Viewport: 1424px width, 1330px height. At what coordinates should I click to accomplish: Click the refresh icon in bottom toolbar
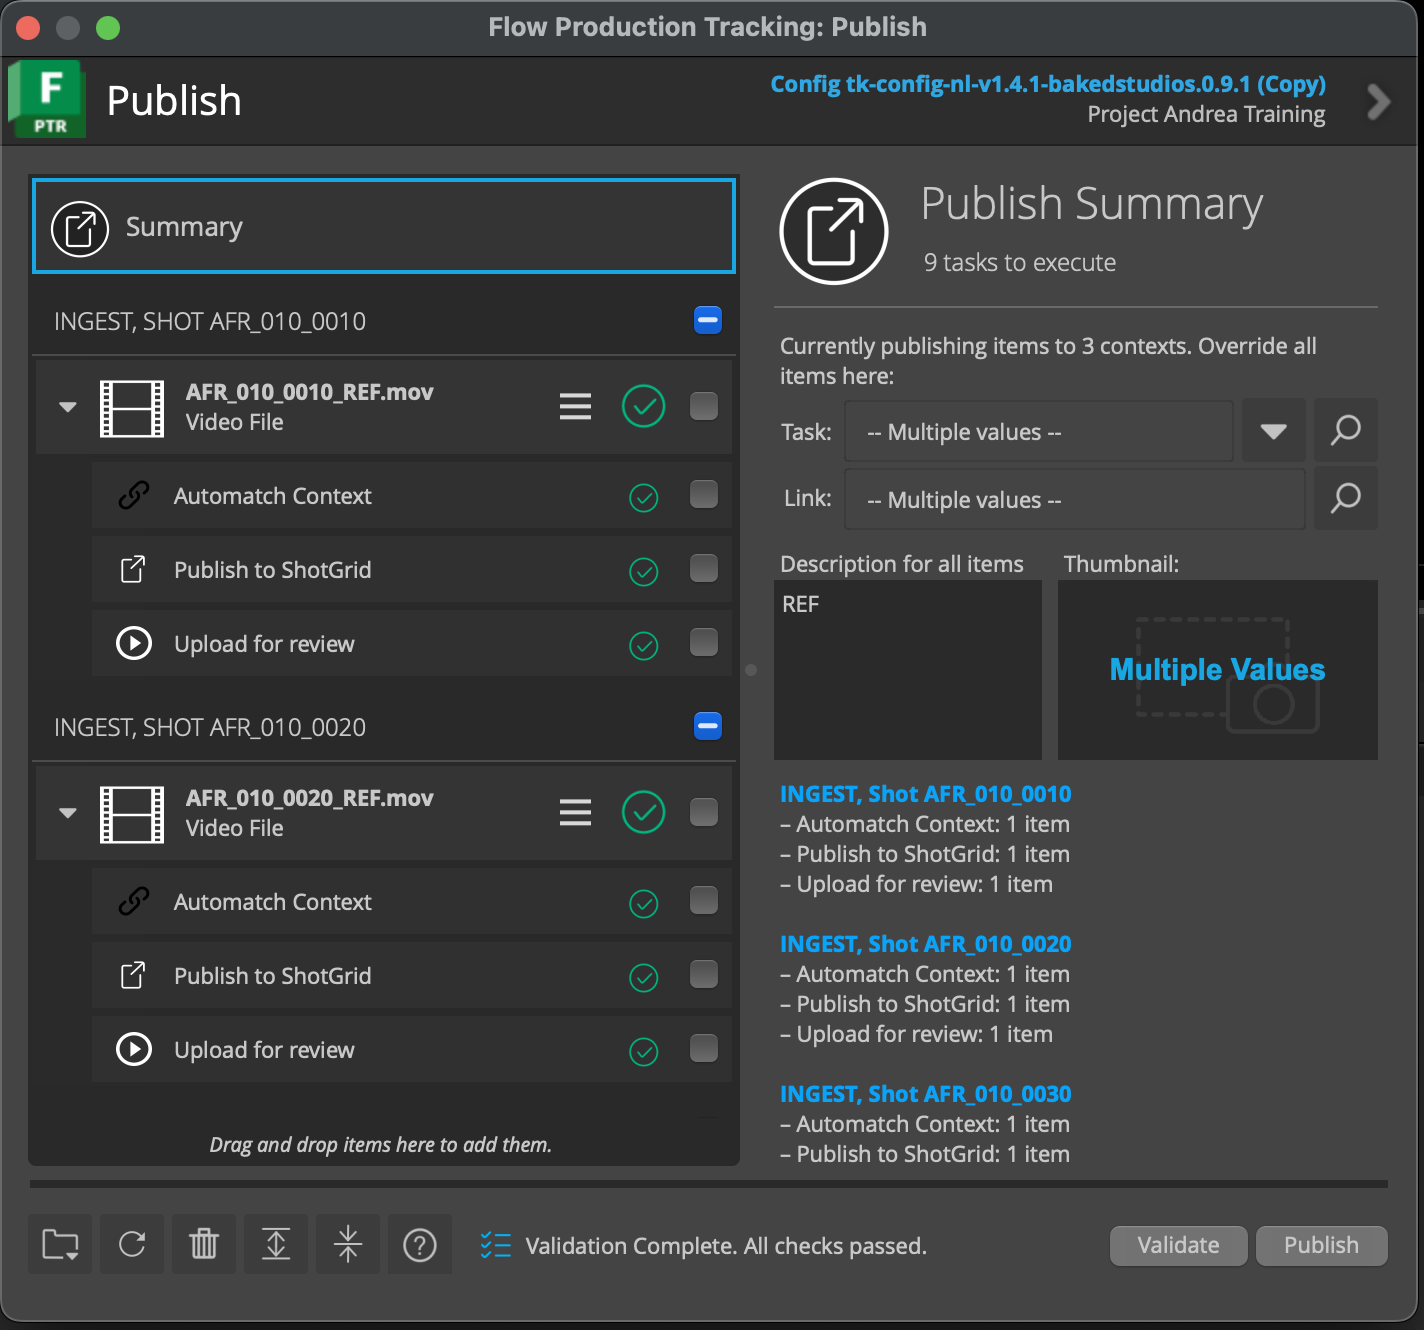132,1245
